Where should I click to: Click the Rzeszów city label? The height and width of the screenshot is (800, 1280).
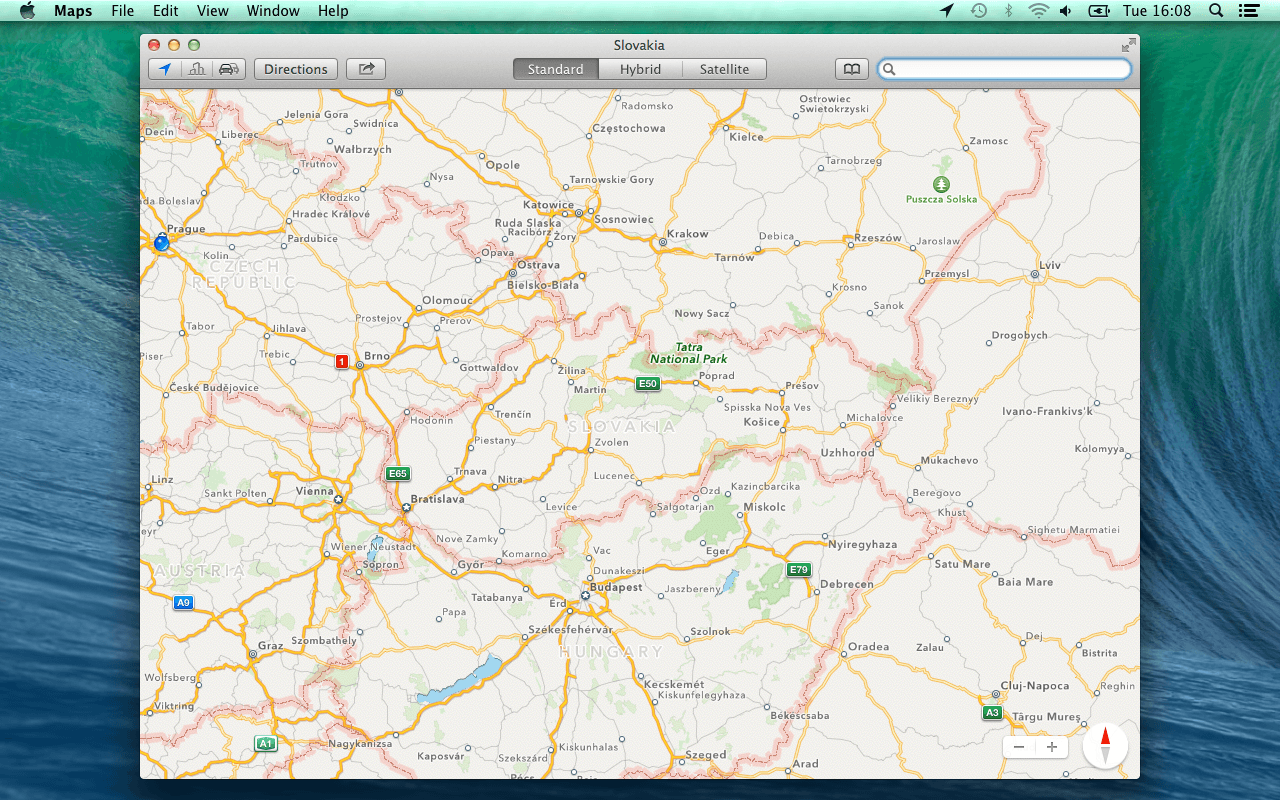point(878,238)
